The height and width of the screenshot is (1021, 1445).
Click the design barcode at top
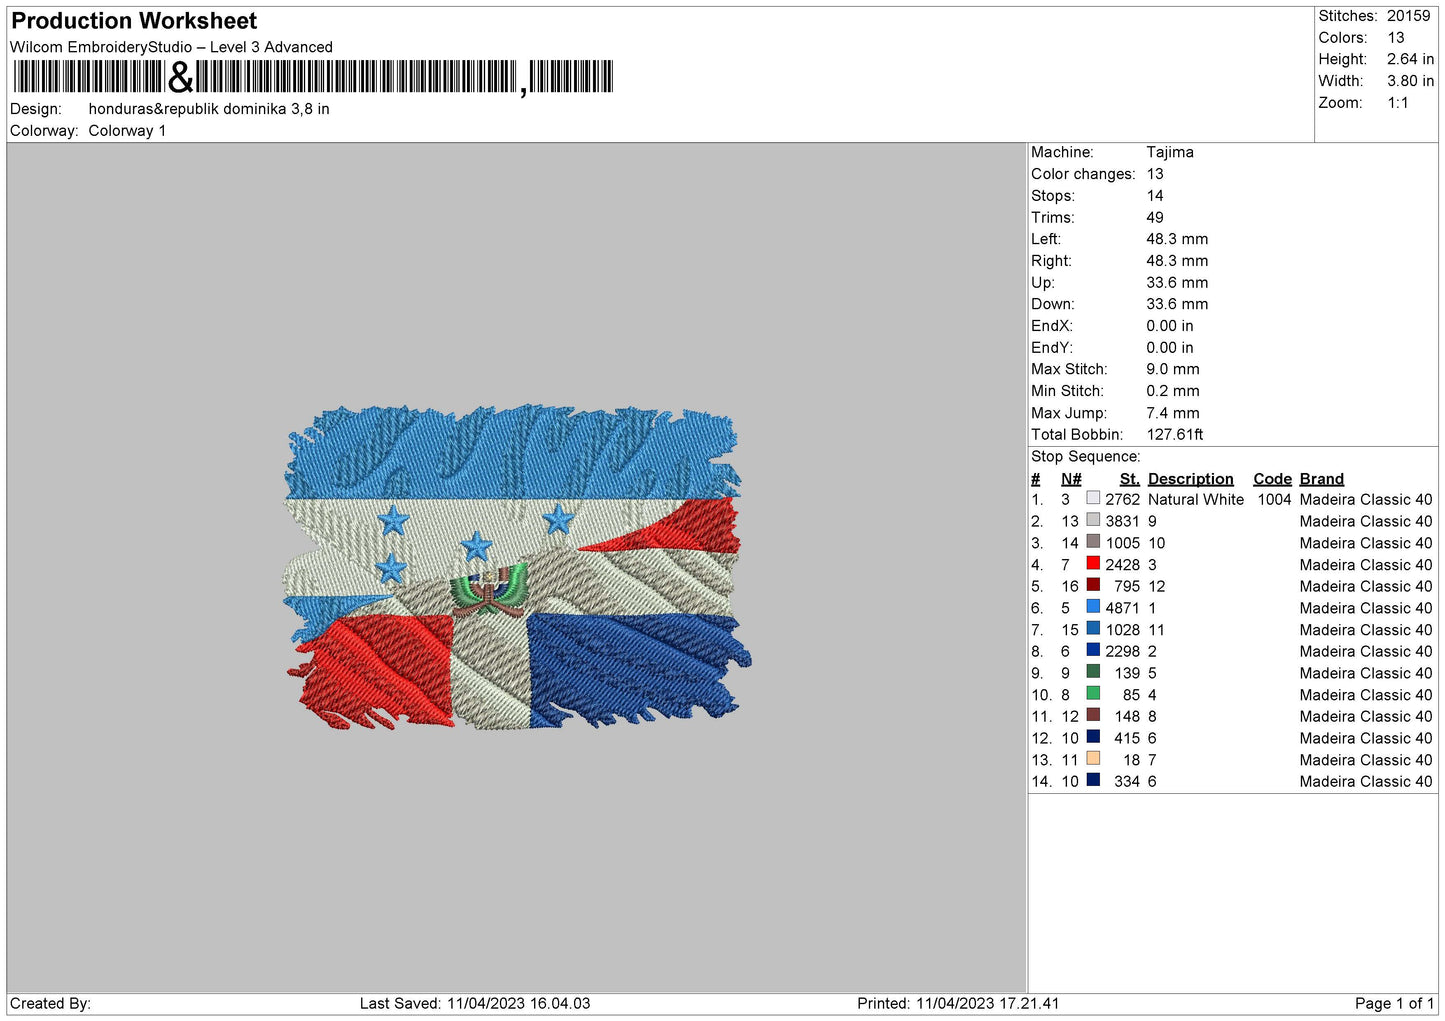pos(313,77)
